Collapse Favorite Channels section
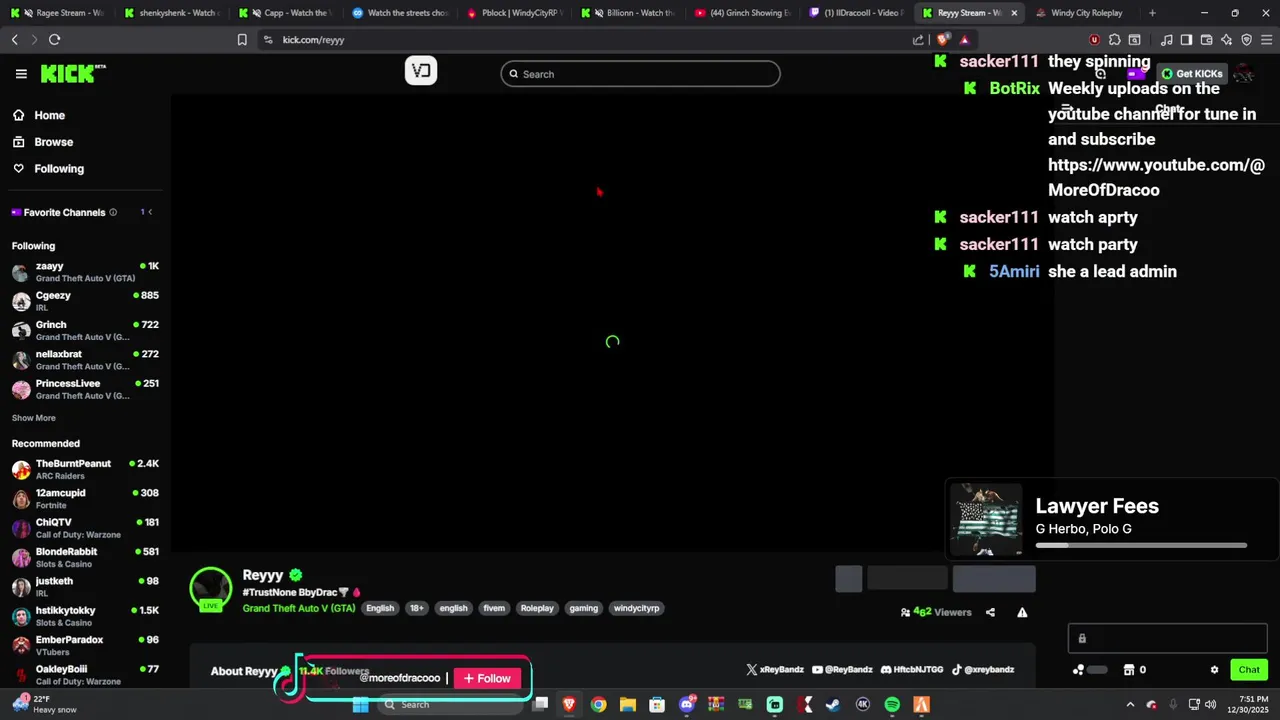Viewport: 1280px width, 720px height. 150,212
